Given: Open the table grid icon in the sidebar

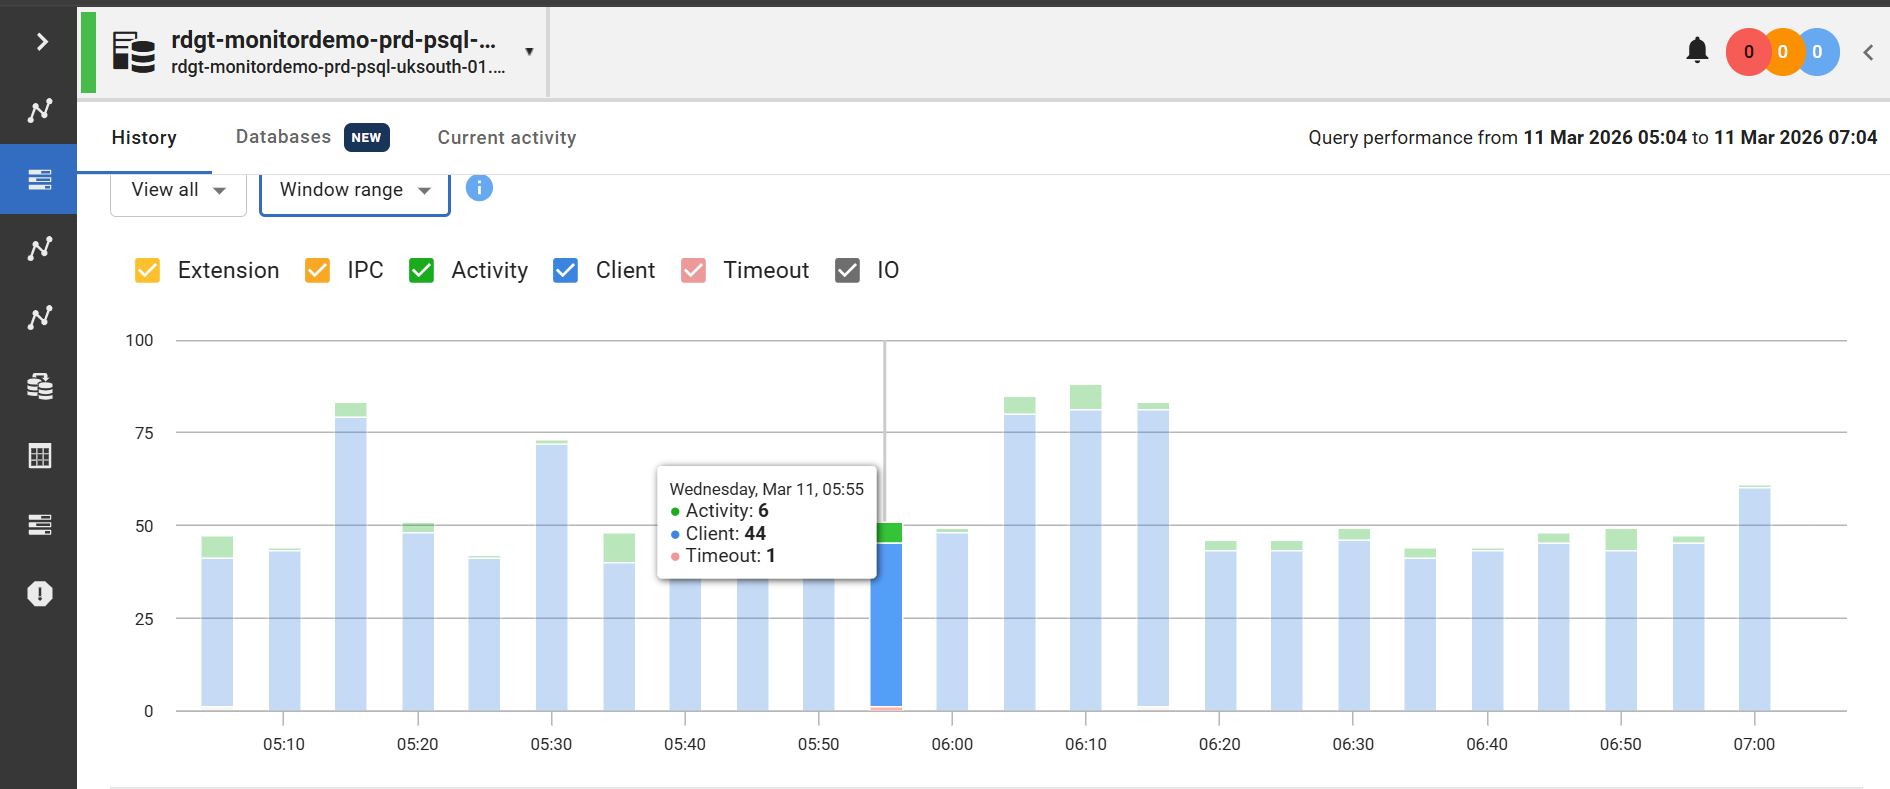Looking at the screenshot, I should tap(39, 456).
